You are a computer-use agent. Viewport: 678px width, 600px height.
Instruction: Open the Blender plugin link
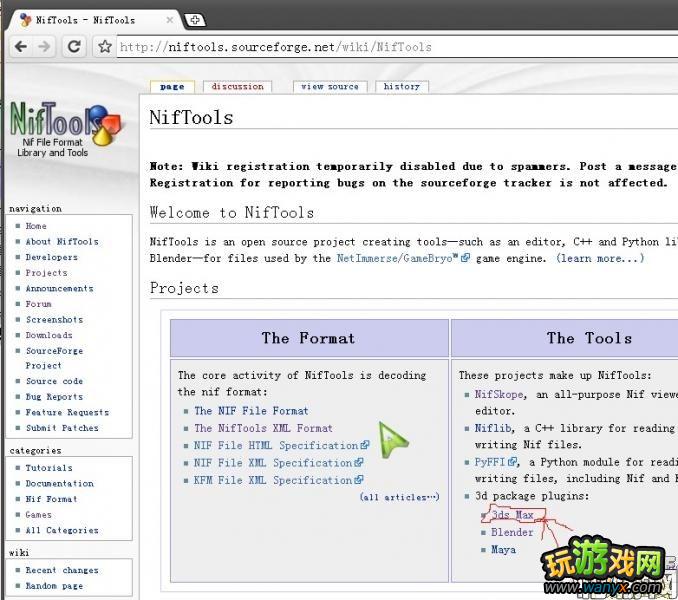[512, 532]
